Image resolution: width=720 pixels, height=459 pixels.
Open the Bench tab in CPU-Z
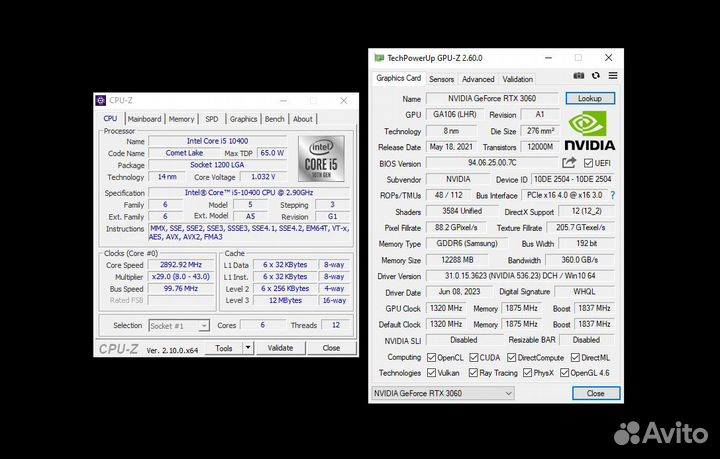pyautogui.click(x=275, y=119)
